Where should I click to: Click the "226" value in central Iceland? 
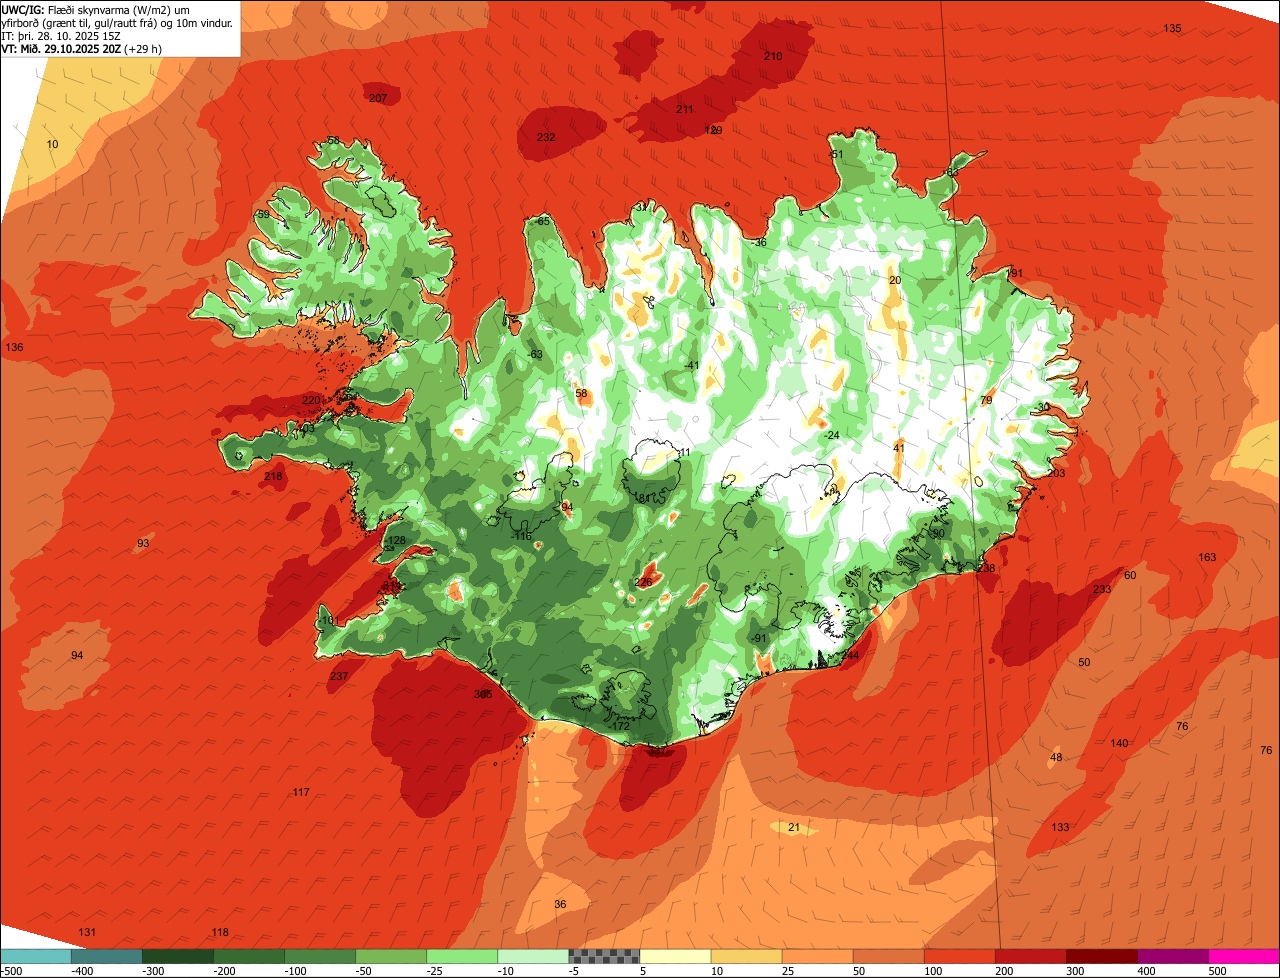click(643, 582)
